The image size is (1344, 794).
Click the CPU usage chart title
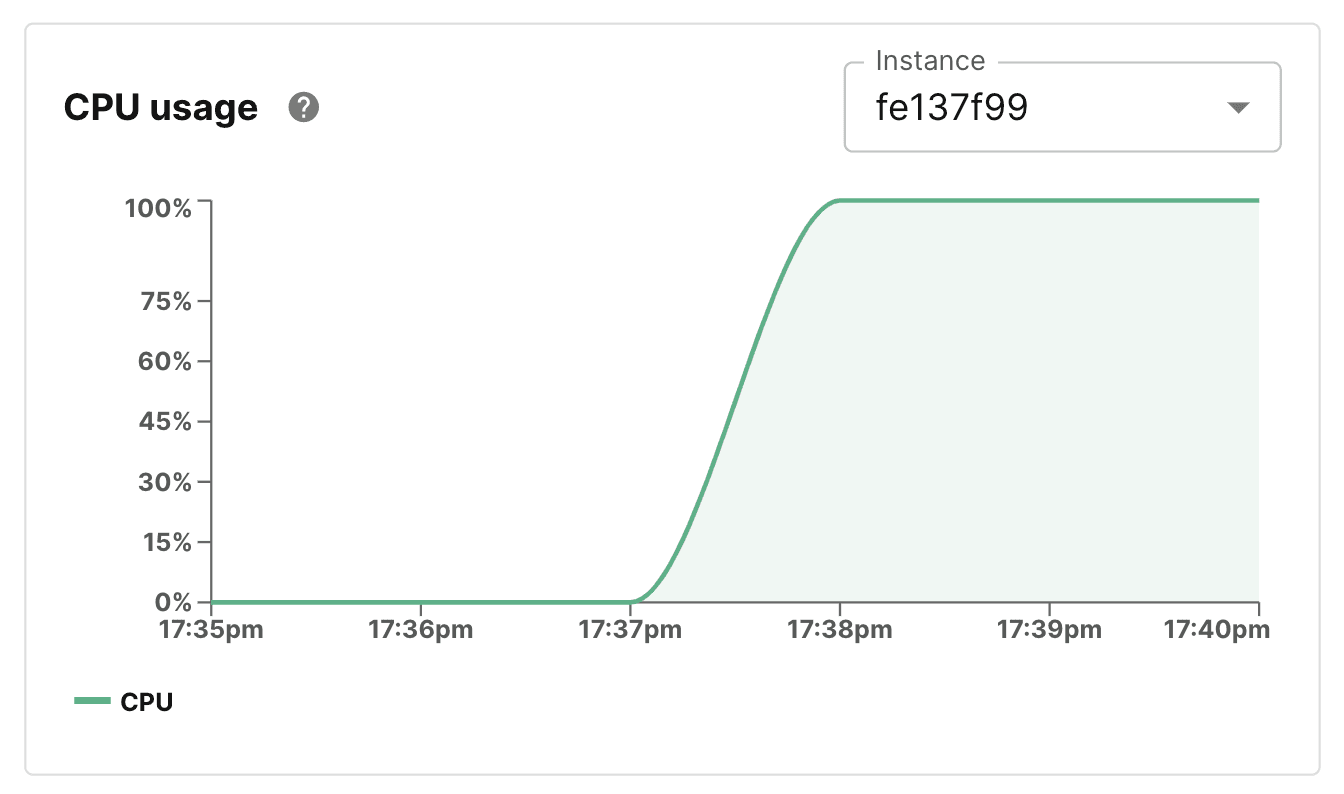(160, 107)
